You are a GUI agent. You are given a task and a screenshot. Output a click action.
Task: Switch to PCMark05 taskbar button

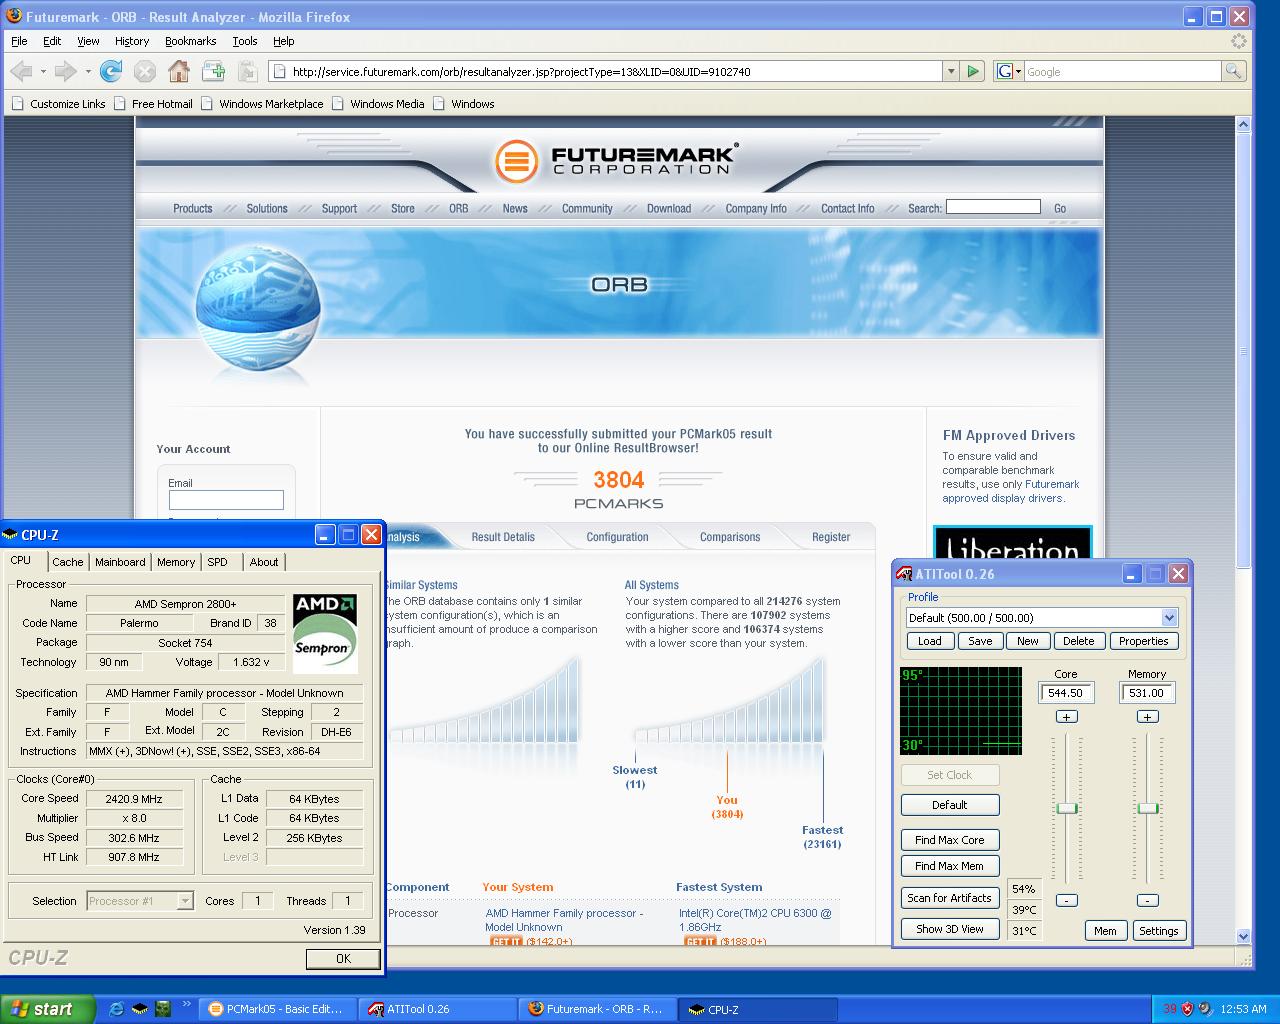coord(278,1009)
